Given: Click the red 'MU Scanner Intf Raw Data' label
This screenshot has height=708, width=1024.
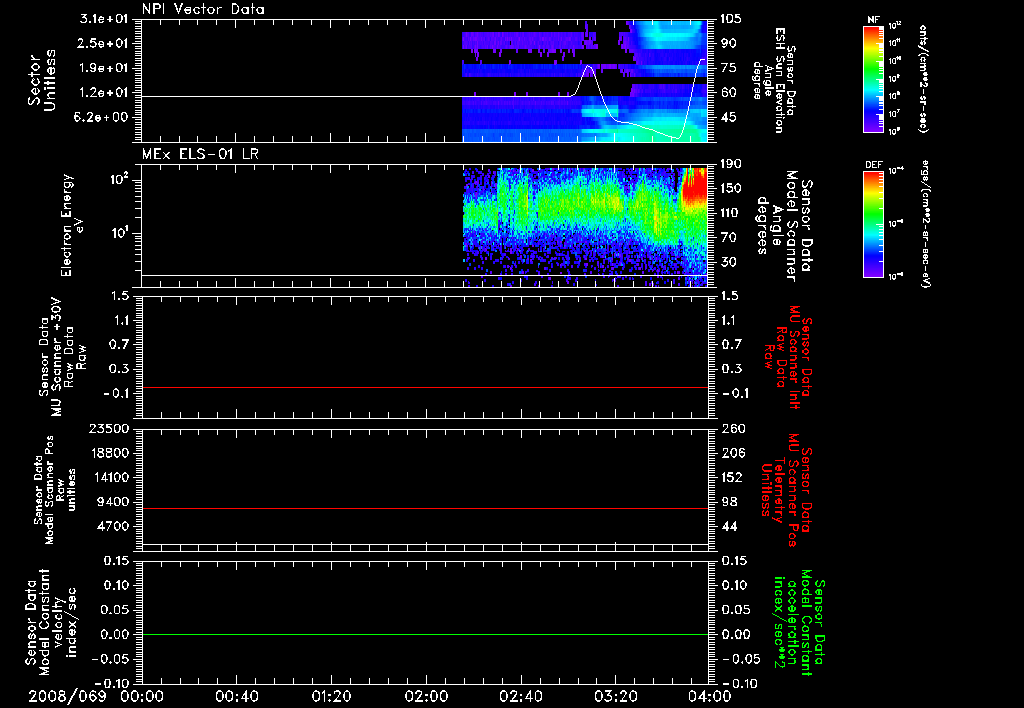Looking at the screenshot, I should (786, 357).
